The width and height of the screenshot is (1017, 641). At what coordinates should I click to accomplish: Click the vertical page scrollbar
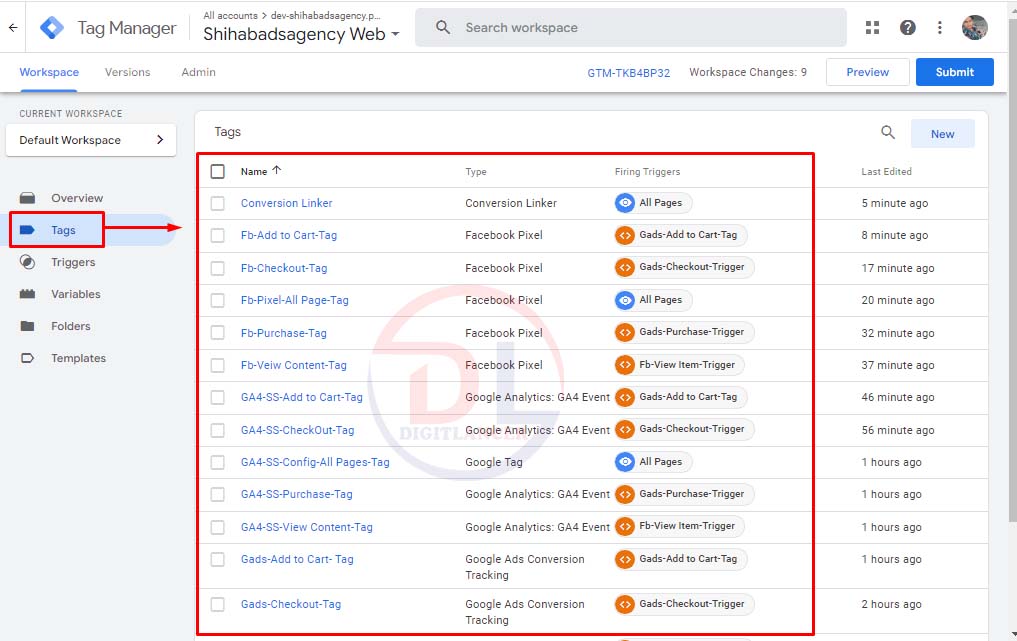tap(1012, 272)
